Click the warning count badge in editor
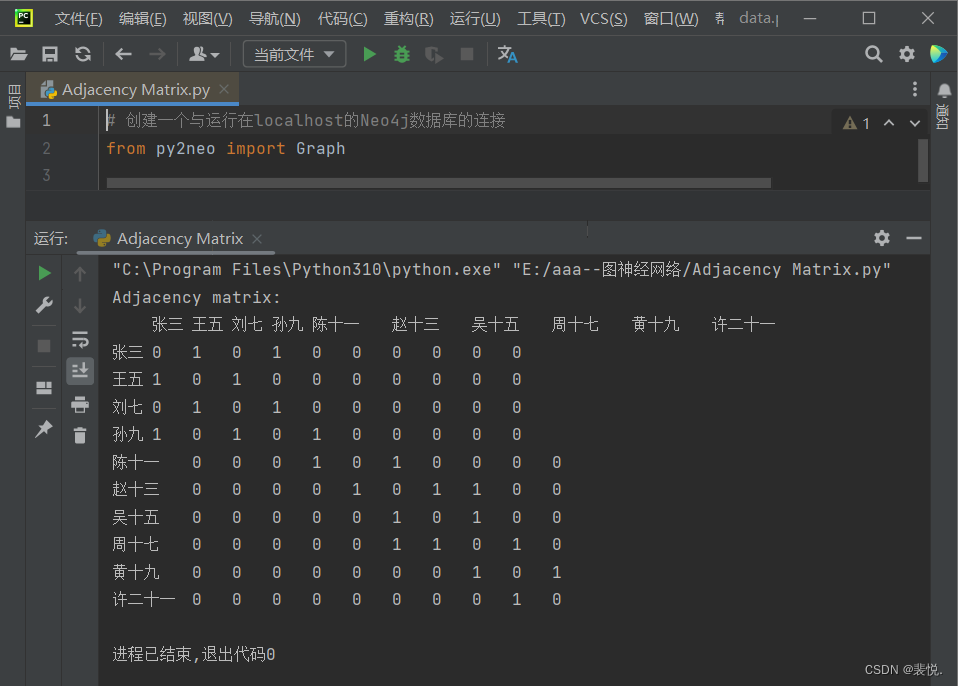Viewport: 958px width, 686px height. point(855,122)
